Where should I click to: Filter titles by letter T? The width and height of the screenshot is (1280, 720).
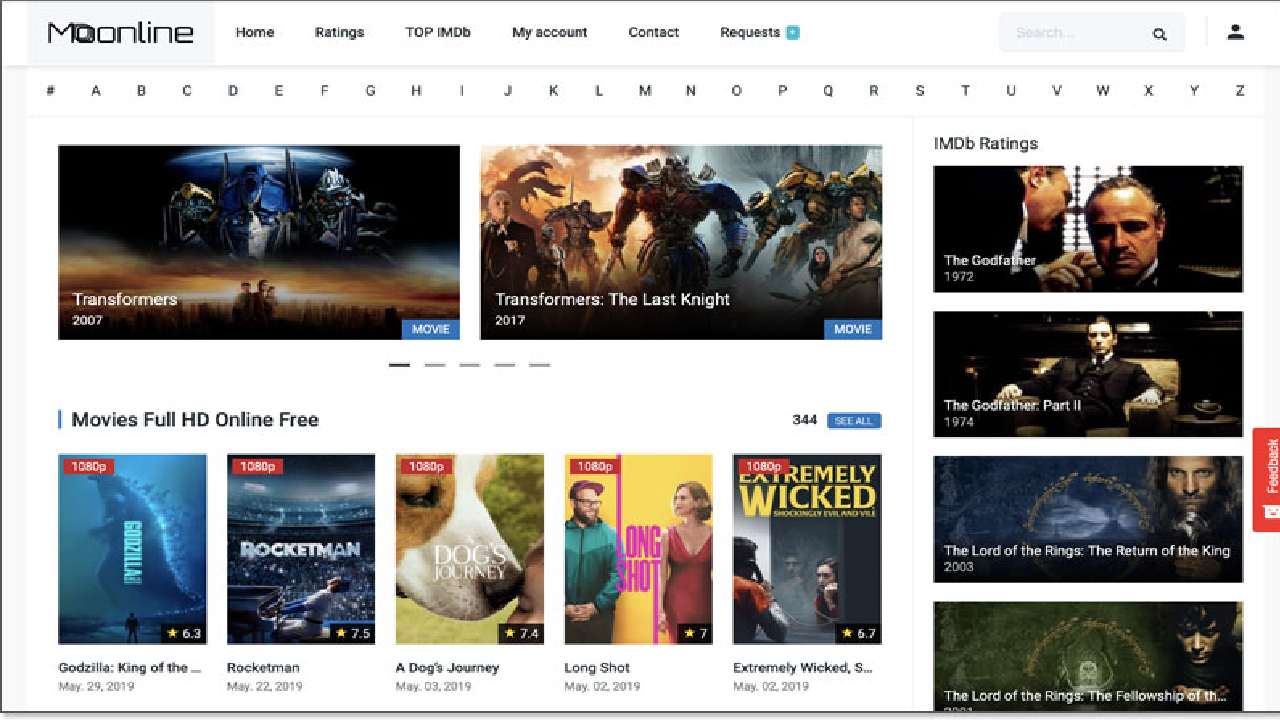(x=965, y=90)
